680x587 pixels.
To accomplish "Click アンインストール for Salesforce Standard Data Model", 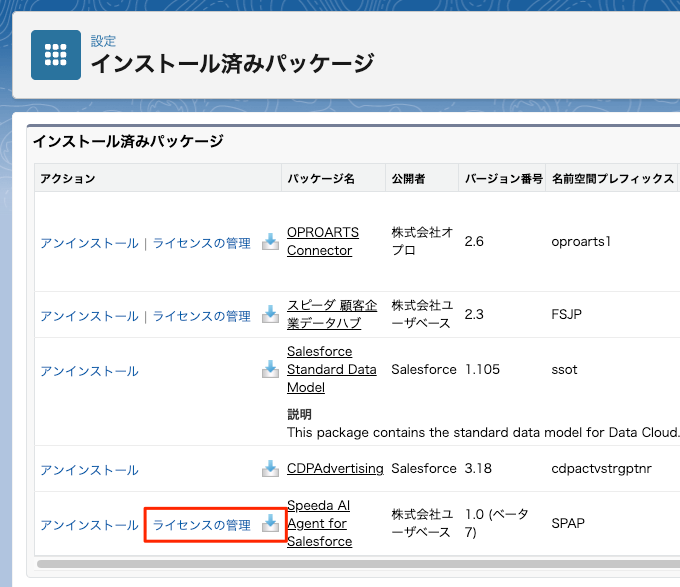I will click(x=89, y=371).
